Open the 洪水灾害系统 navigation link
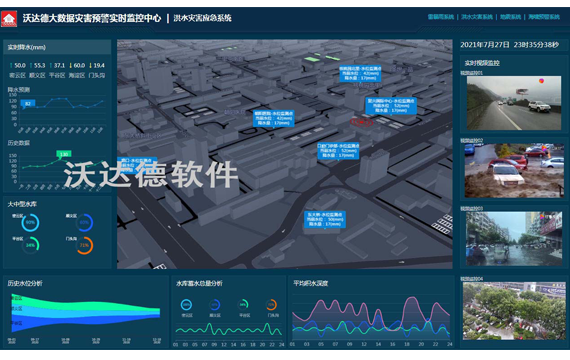 click(477, 17)
